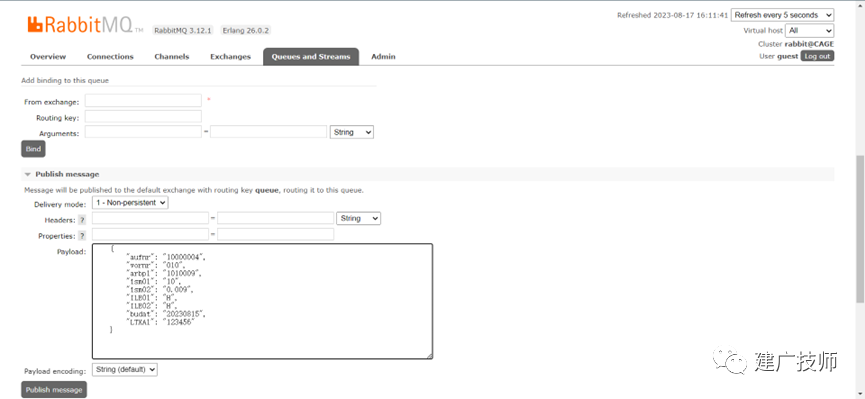Click the payload line "aufnr": "10000004"
The image size is (865, 399).
tap(167, 257)
